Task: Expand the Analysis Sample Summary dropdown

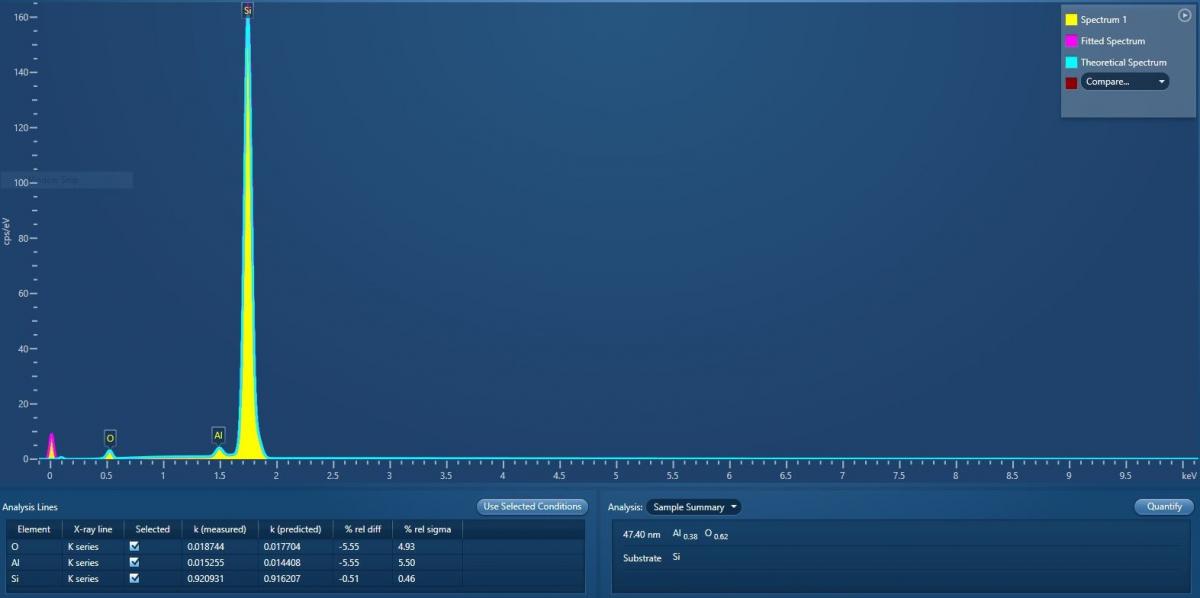Action: point(693,507)
